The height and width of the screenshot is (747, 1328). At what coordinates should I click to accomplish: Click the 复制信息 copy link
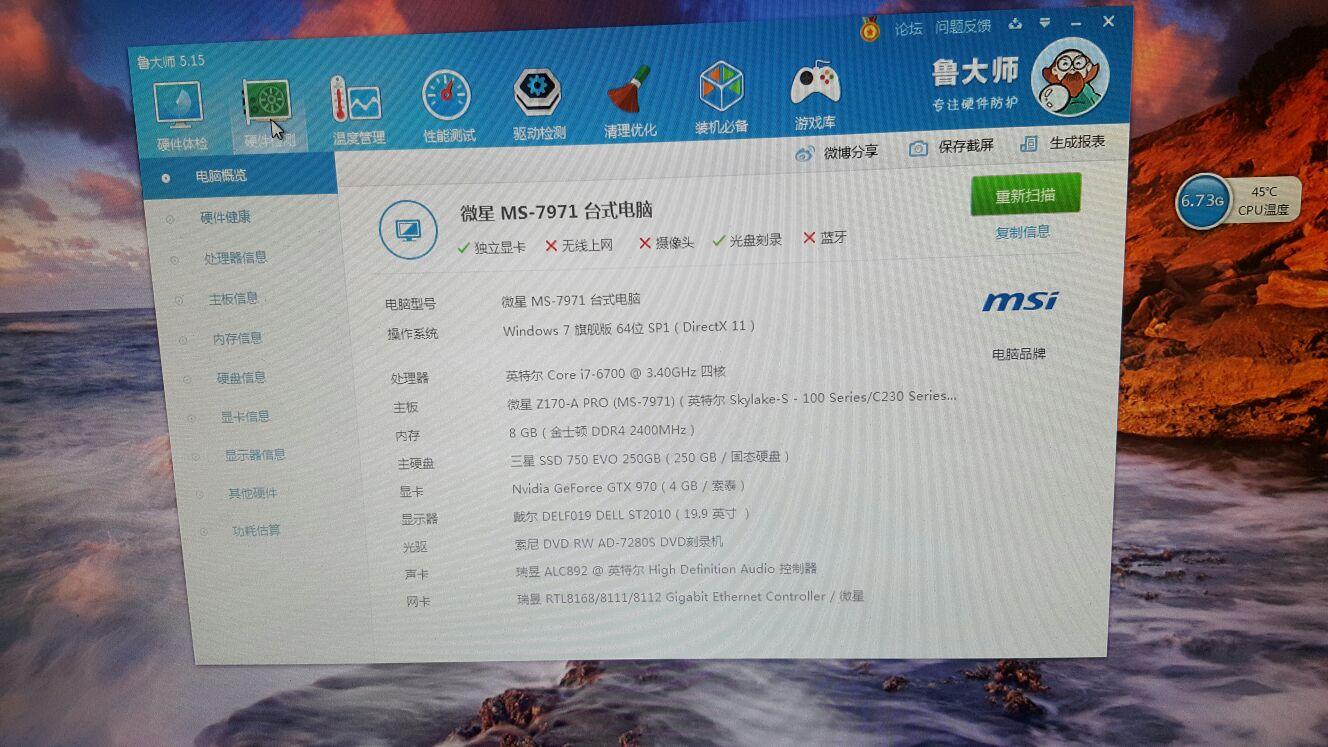tap(1022, 231)
